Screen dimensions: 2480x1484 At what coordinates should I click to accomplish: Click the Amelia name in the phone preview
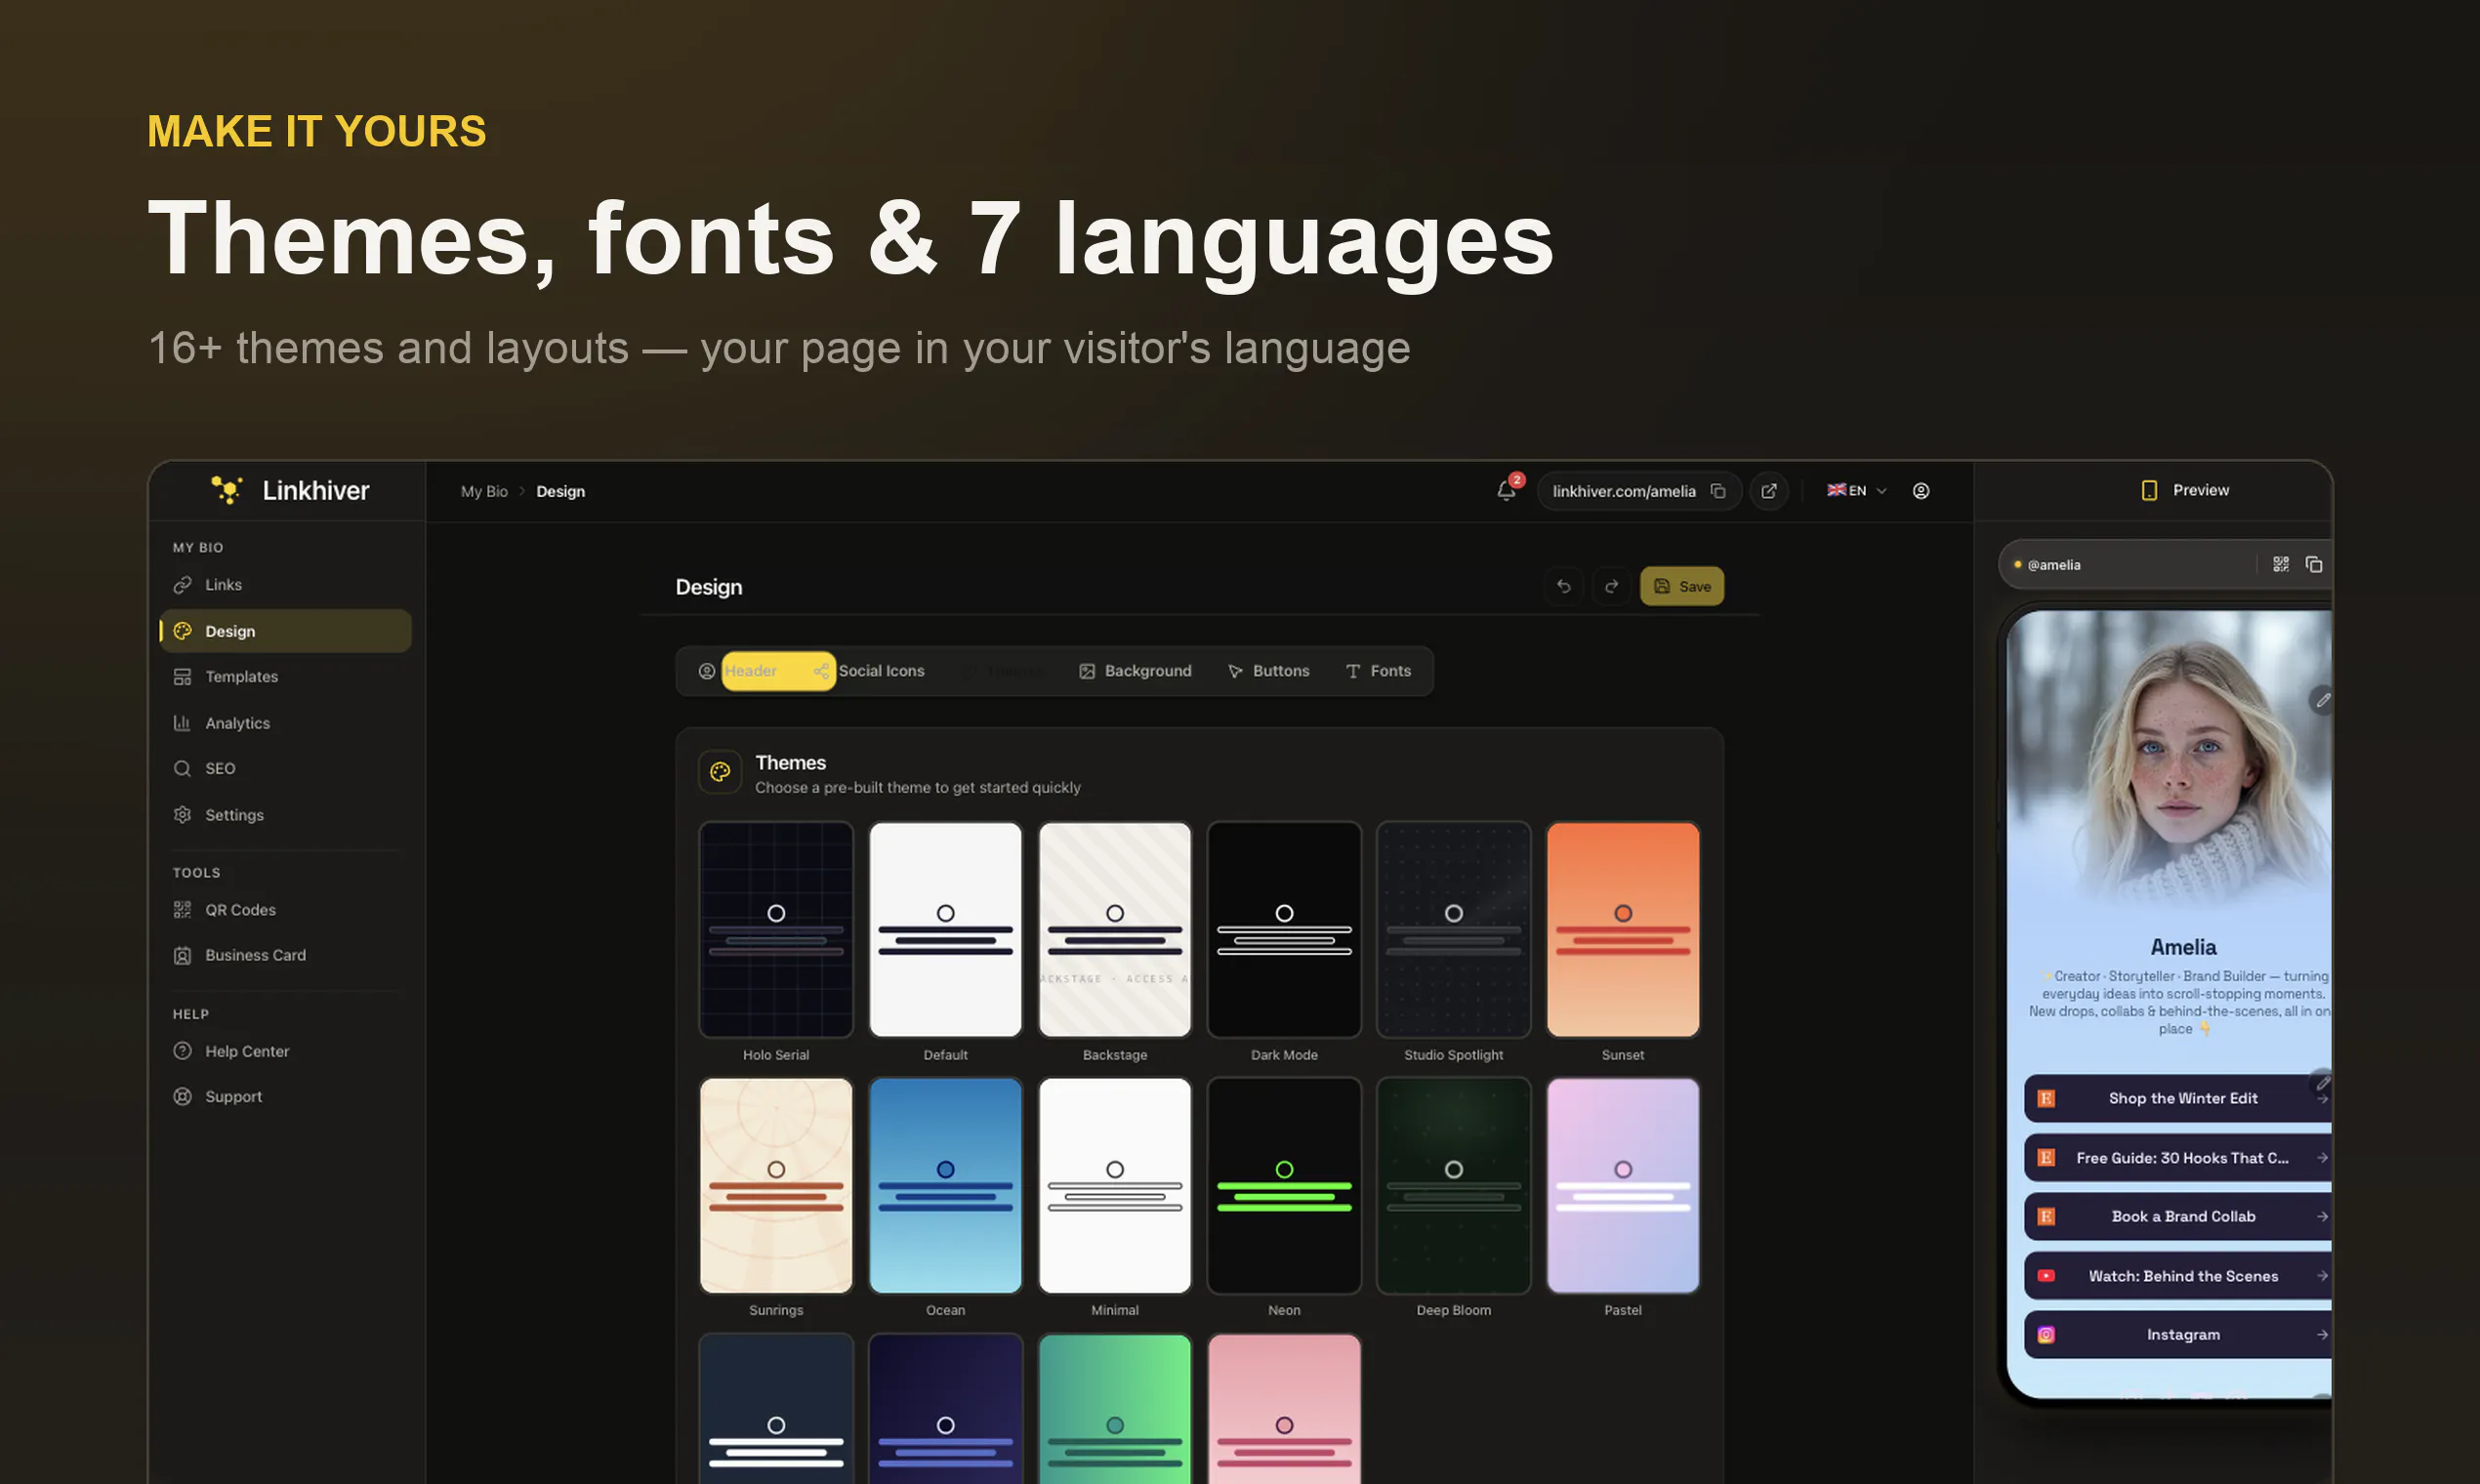(2183, 947)
